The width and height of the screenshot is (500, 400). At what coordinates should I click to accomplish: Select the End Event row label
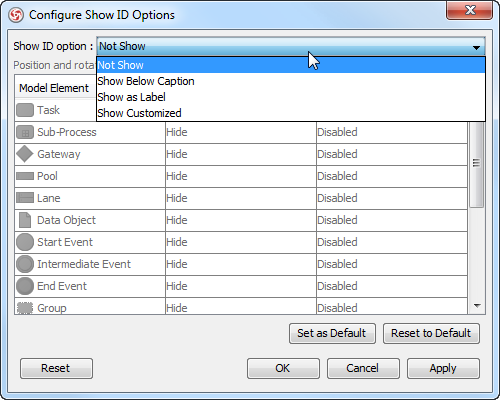pos(62,286)
